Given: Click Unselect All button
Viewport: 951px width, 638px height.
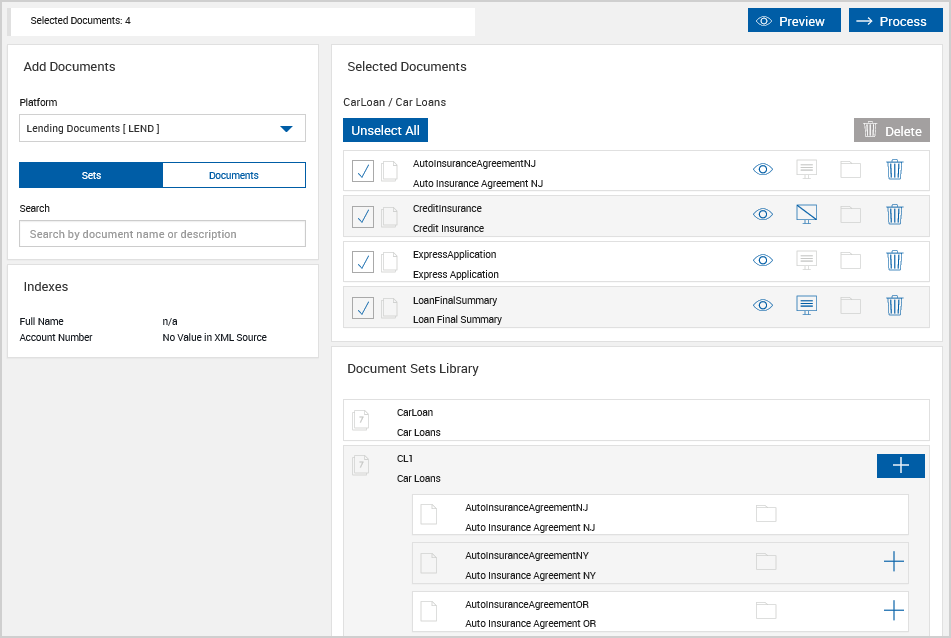Looking at the screenshot, I should pyautogui.click(x=385, y=130).
